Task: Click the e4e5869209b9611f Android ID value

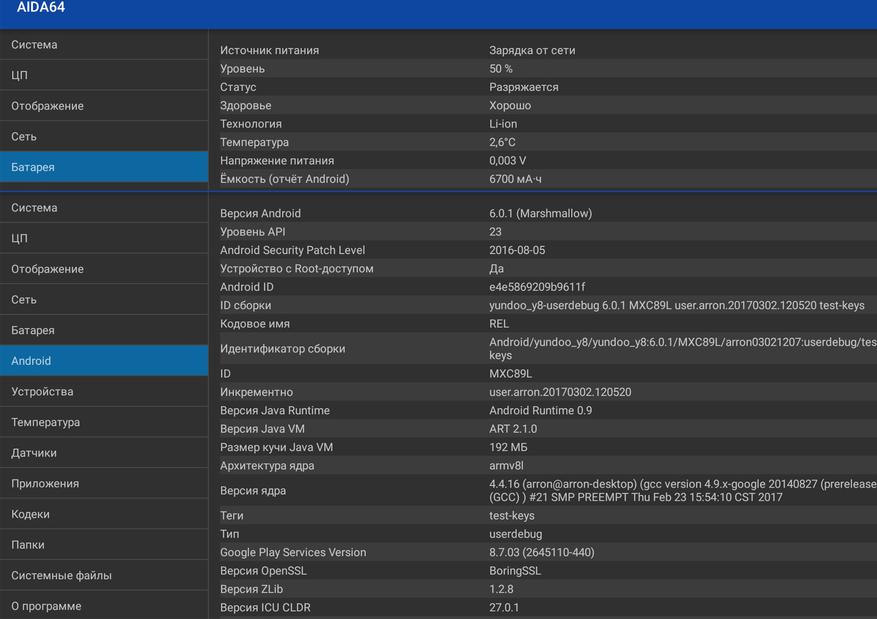Action: click(x=537, y=287)
